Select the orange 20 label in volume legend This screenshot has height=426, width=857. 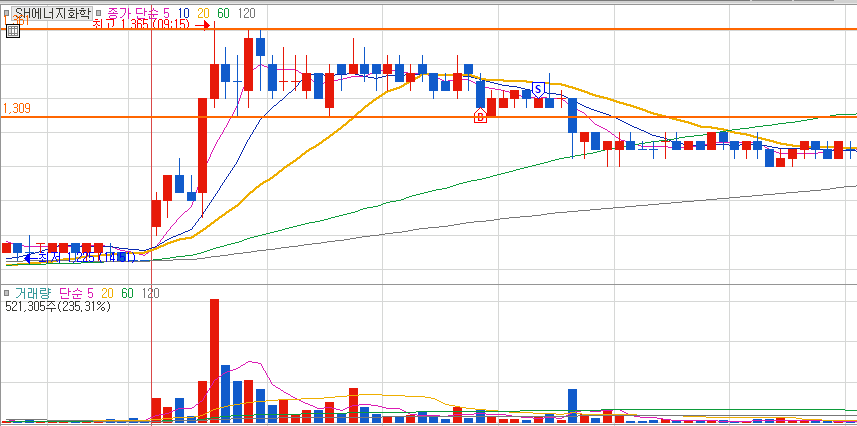point(107,293)
